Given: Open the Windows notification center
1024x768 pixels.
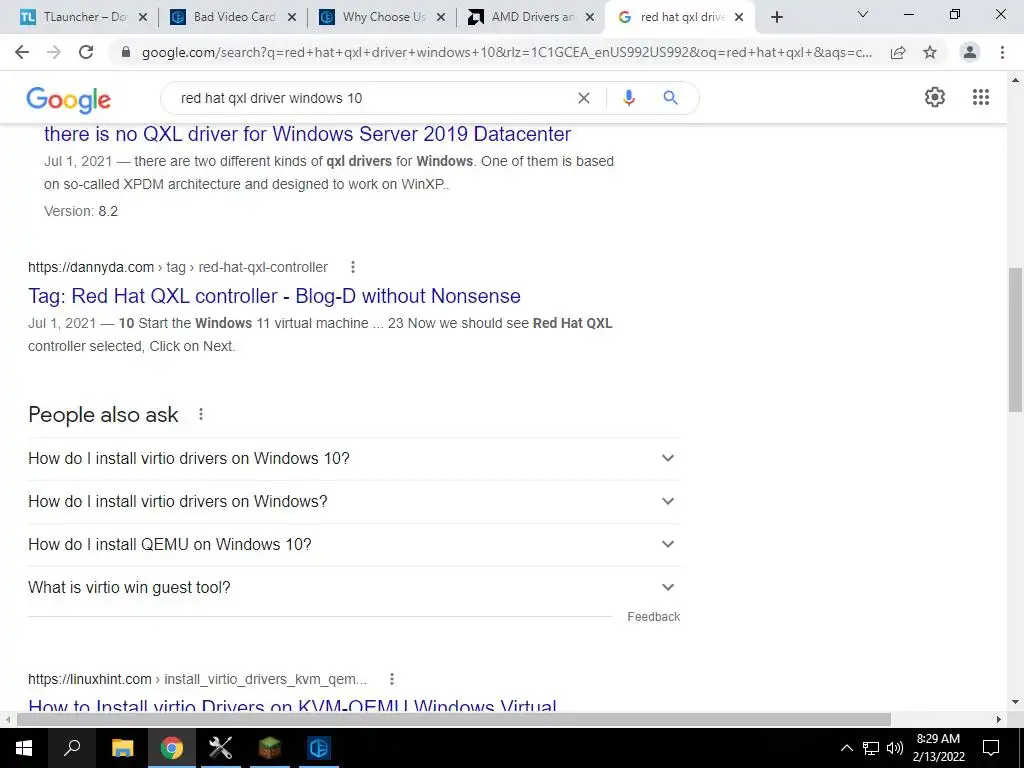Looking at the screenshot, I should (x=991, y=748).
